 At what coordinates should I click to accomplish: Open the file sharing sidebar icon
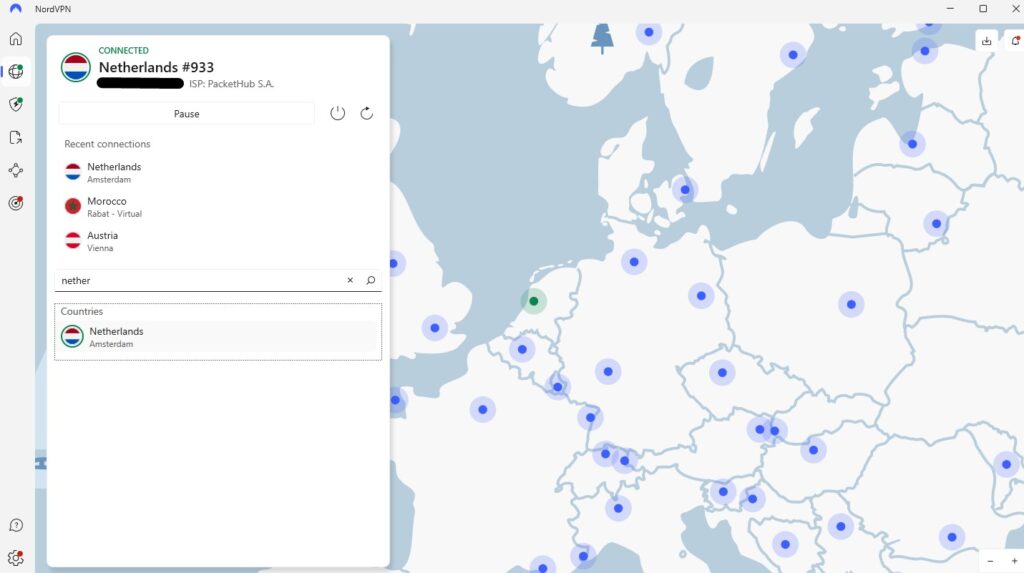click(16, 137)
